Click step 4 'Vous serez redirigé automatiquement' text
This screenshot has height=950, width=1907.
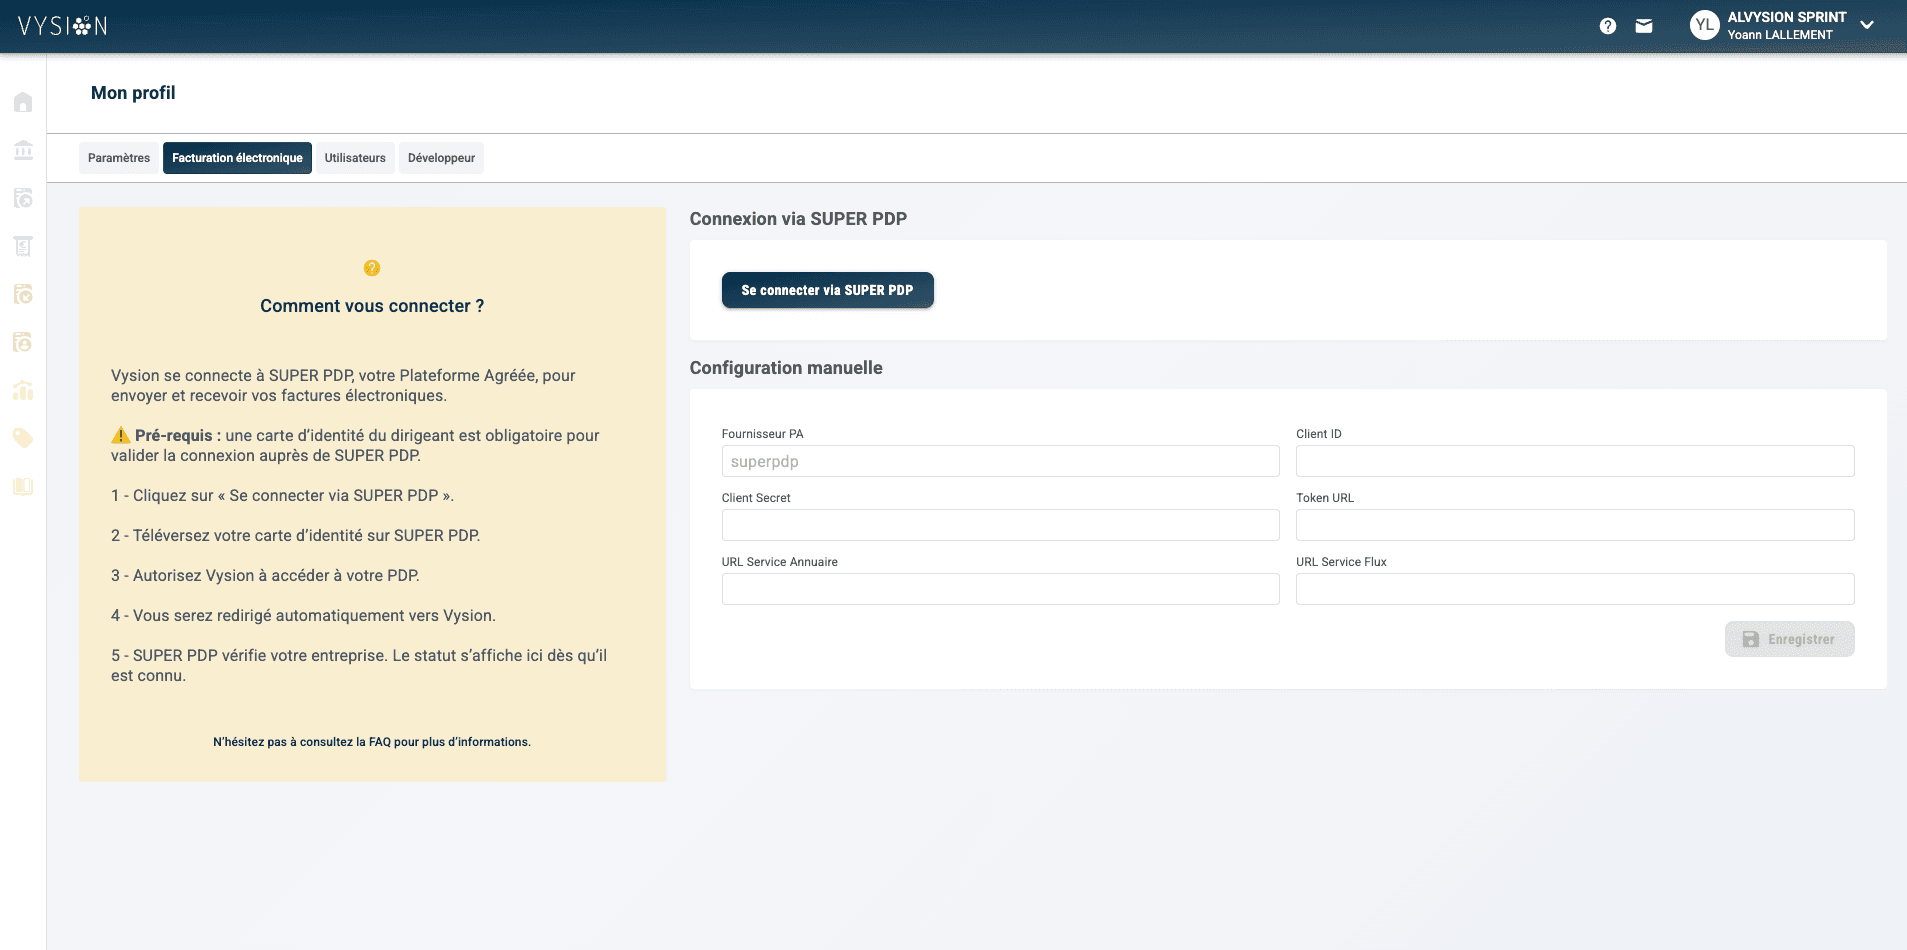[303, 616]
